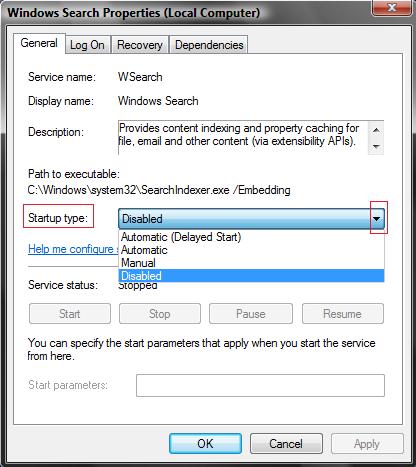Click the Stop service button
416x467 pixels.
(160, 314)
